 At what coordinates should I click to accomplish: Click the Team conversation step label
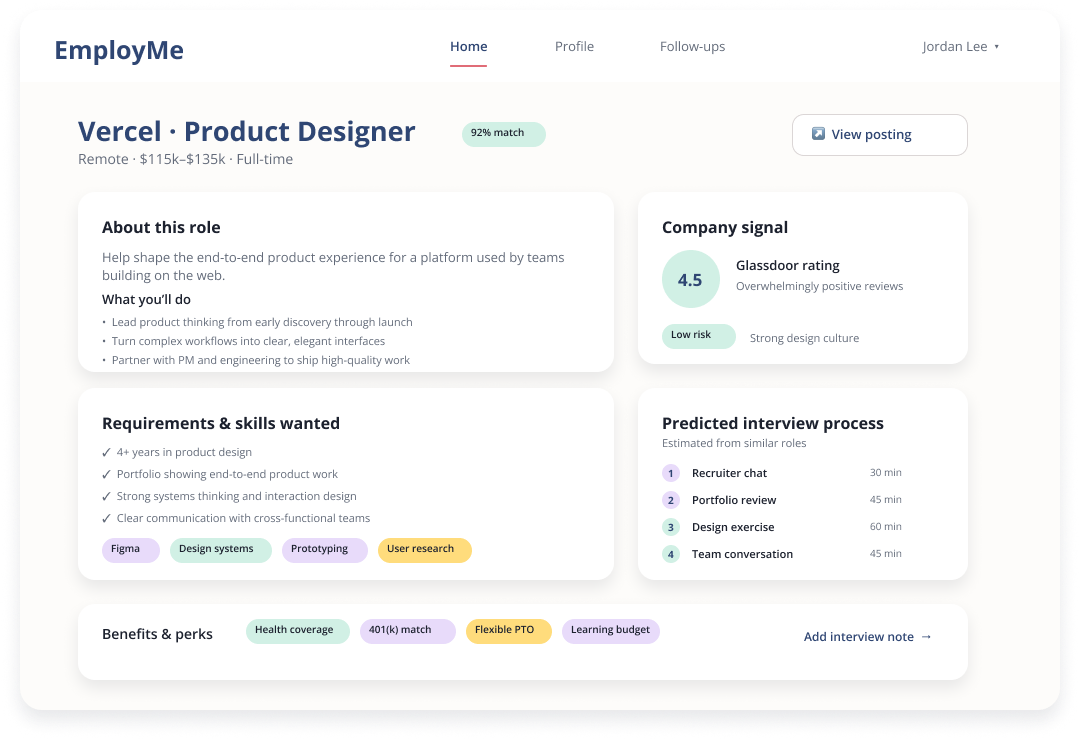tap(742, 554)
